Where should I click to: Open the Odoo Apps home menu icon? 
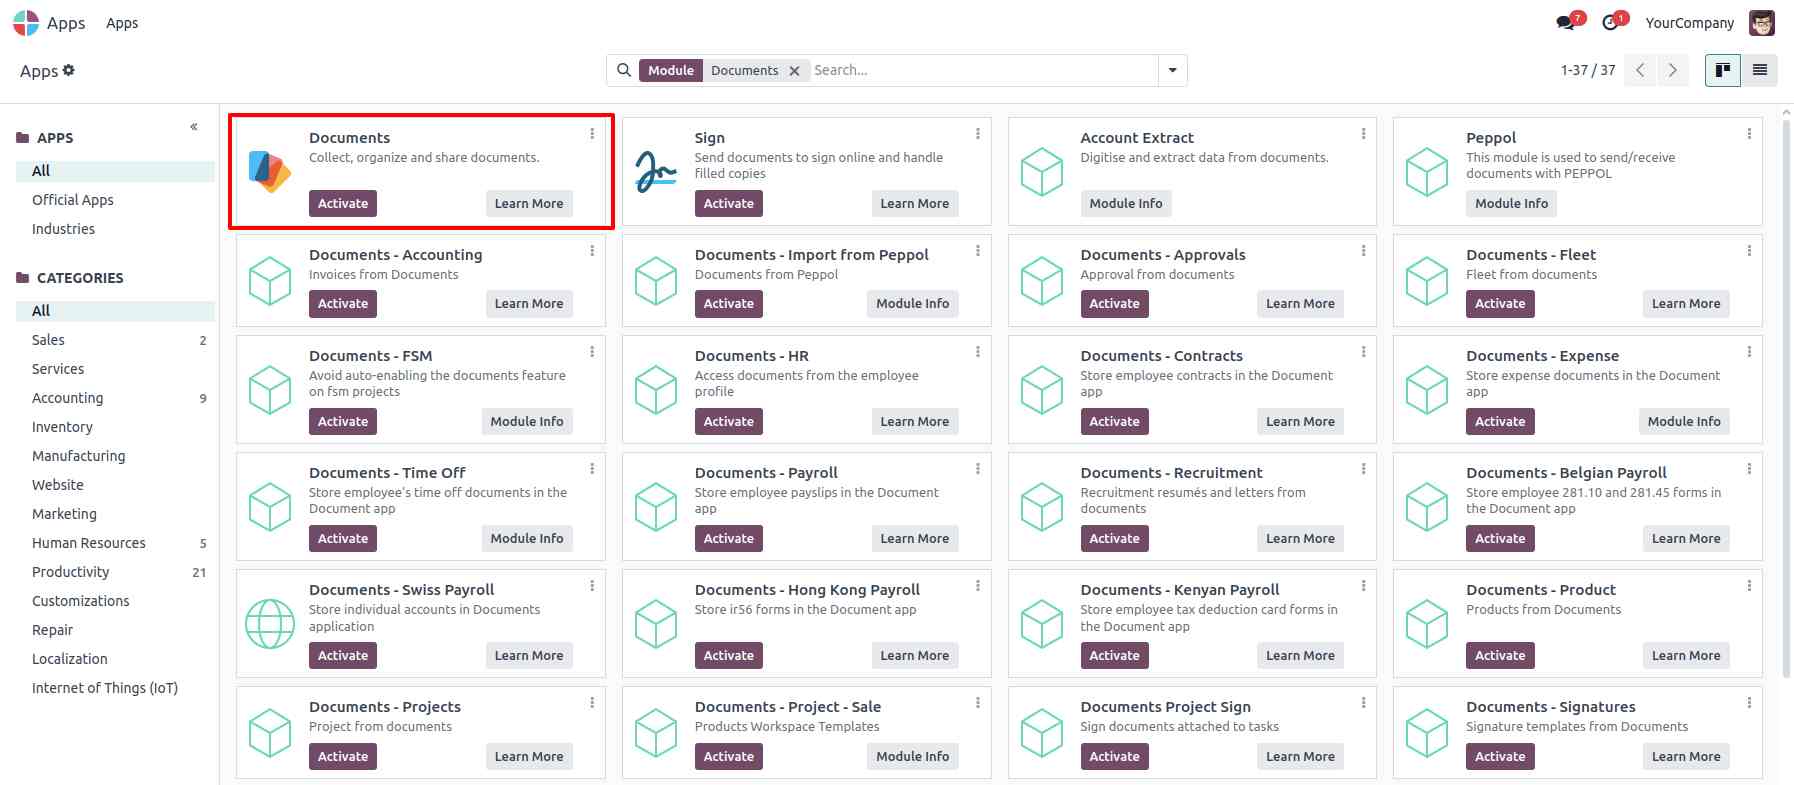tap(26, 22)
